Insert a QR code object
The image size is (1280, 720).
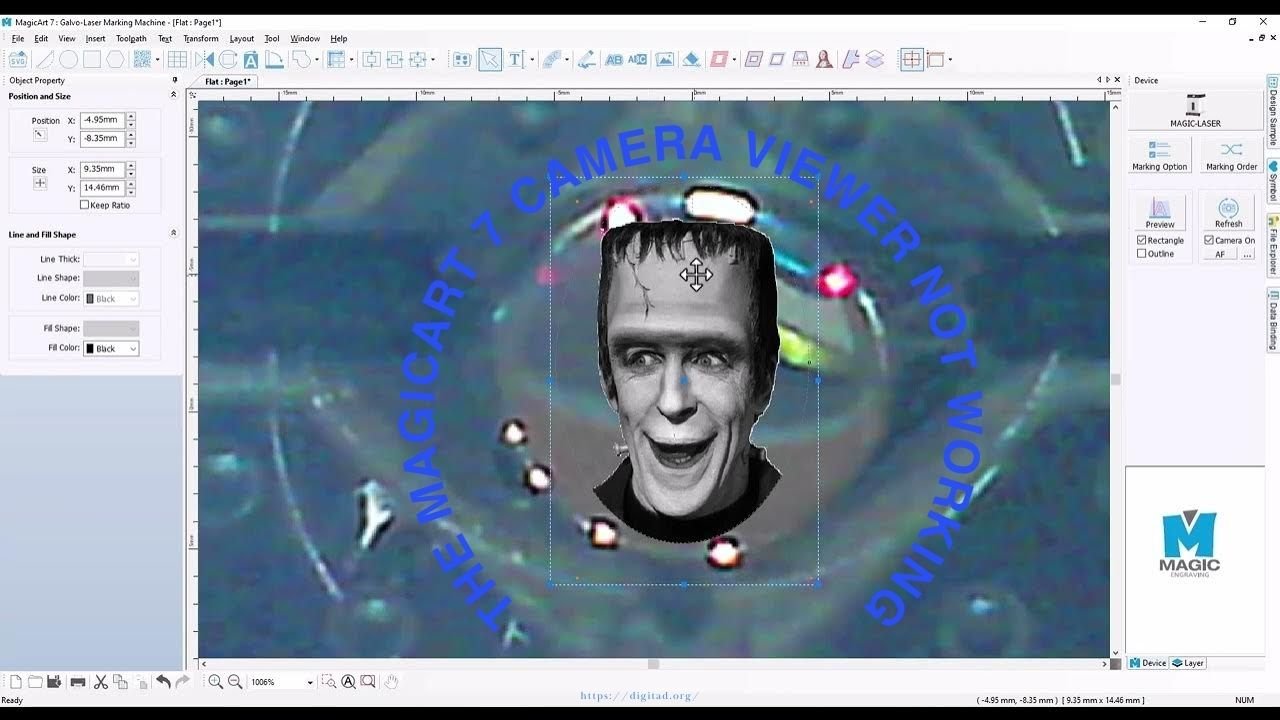click(142, 60)
